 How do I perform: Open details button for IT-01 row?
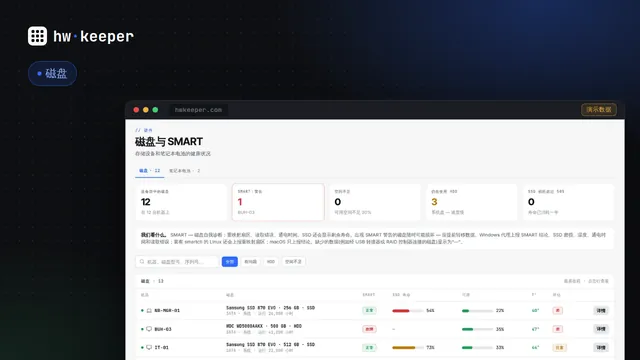tap(601, 347)
